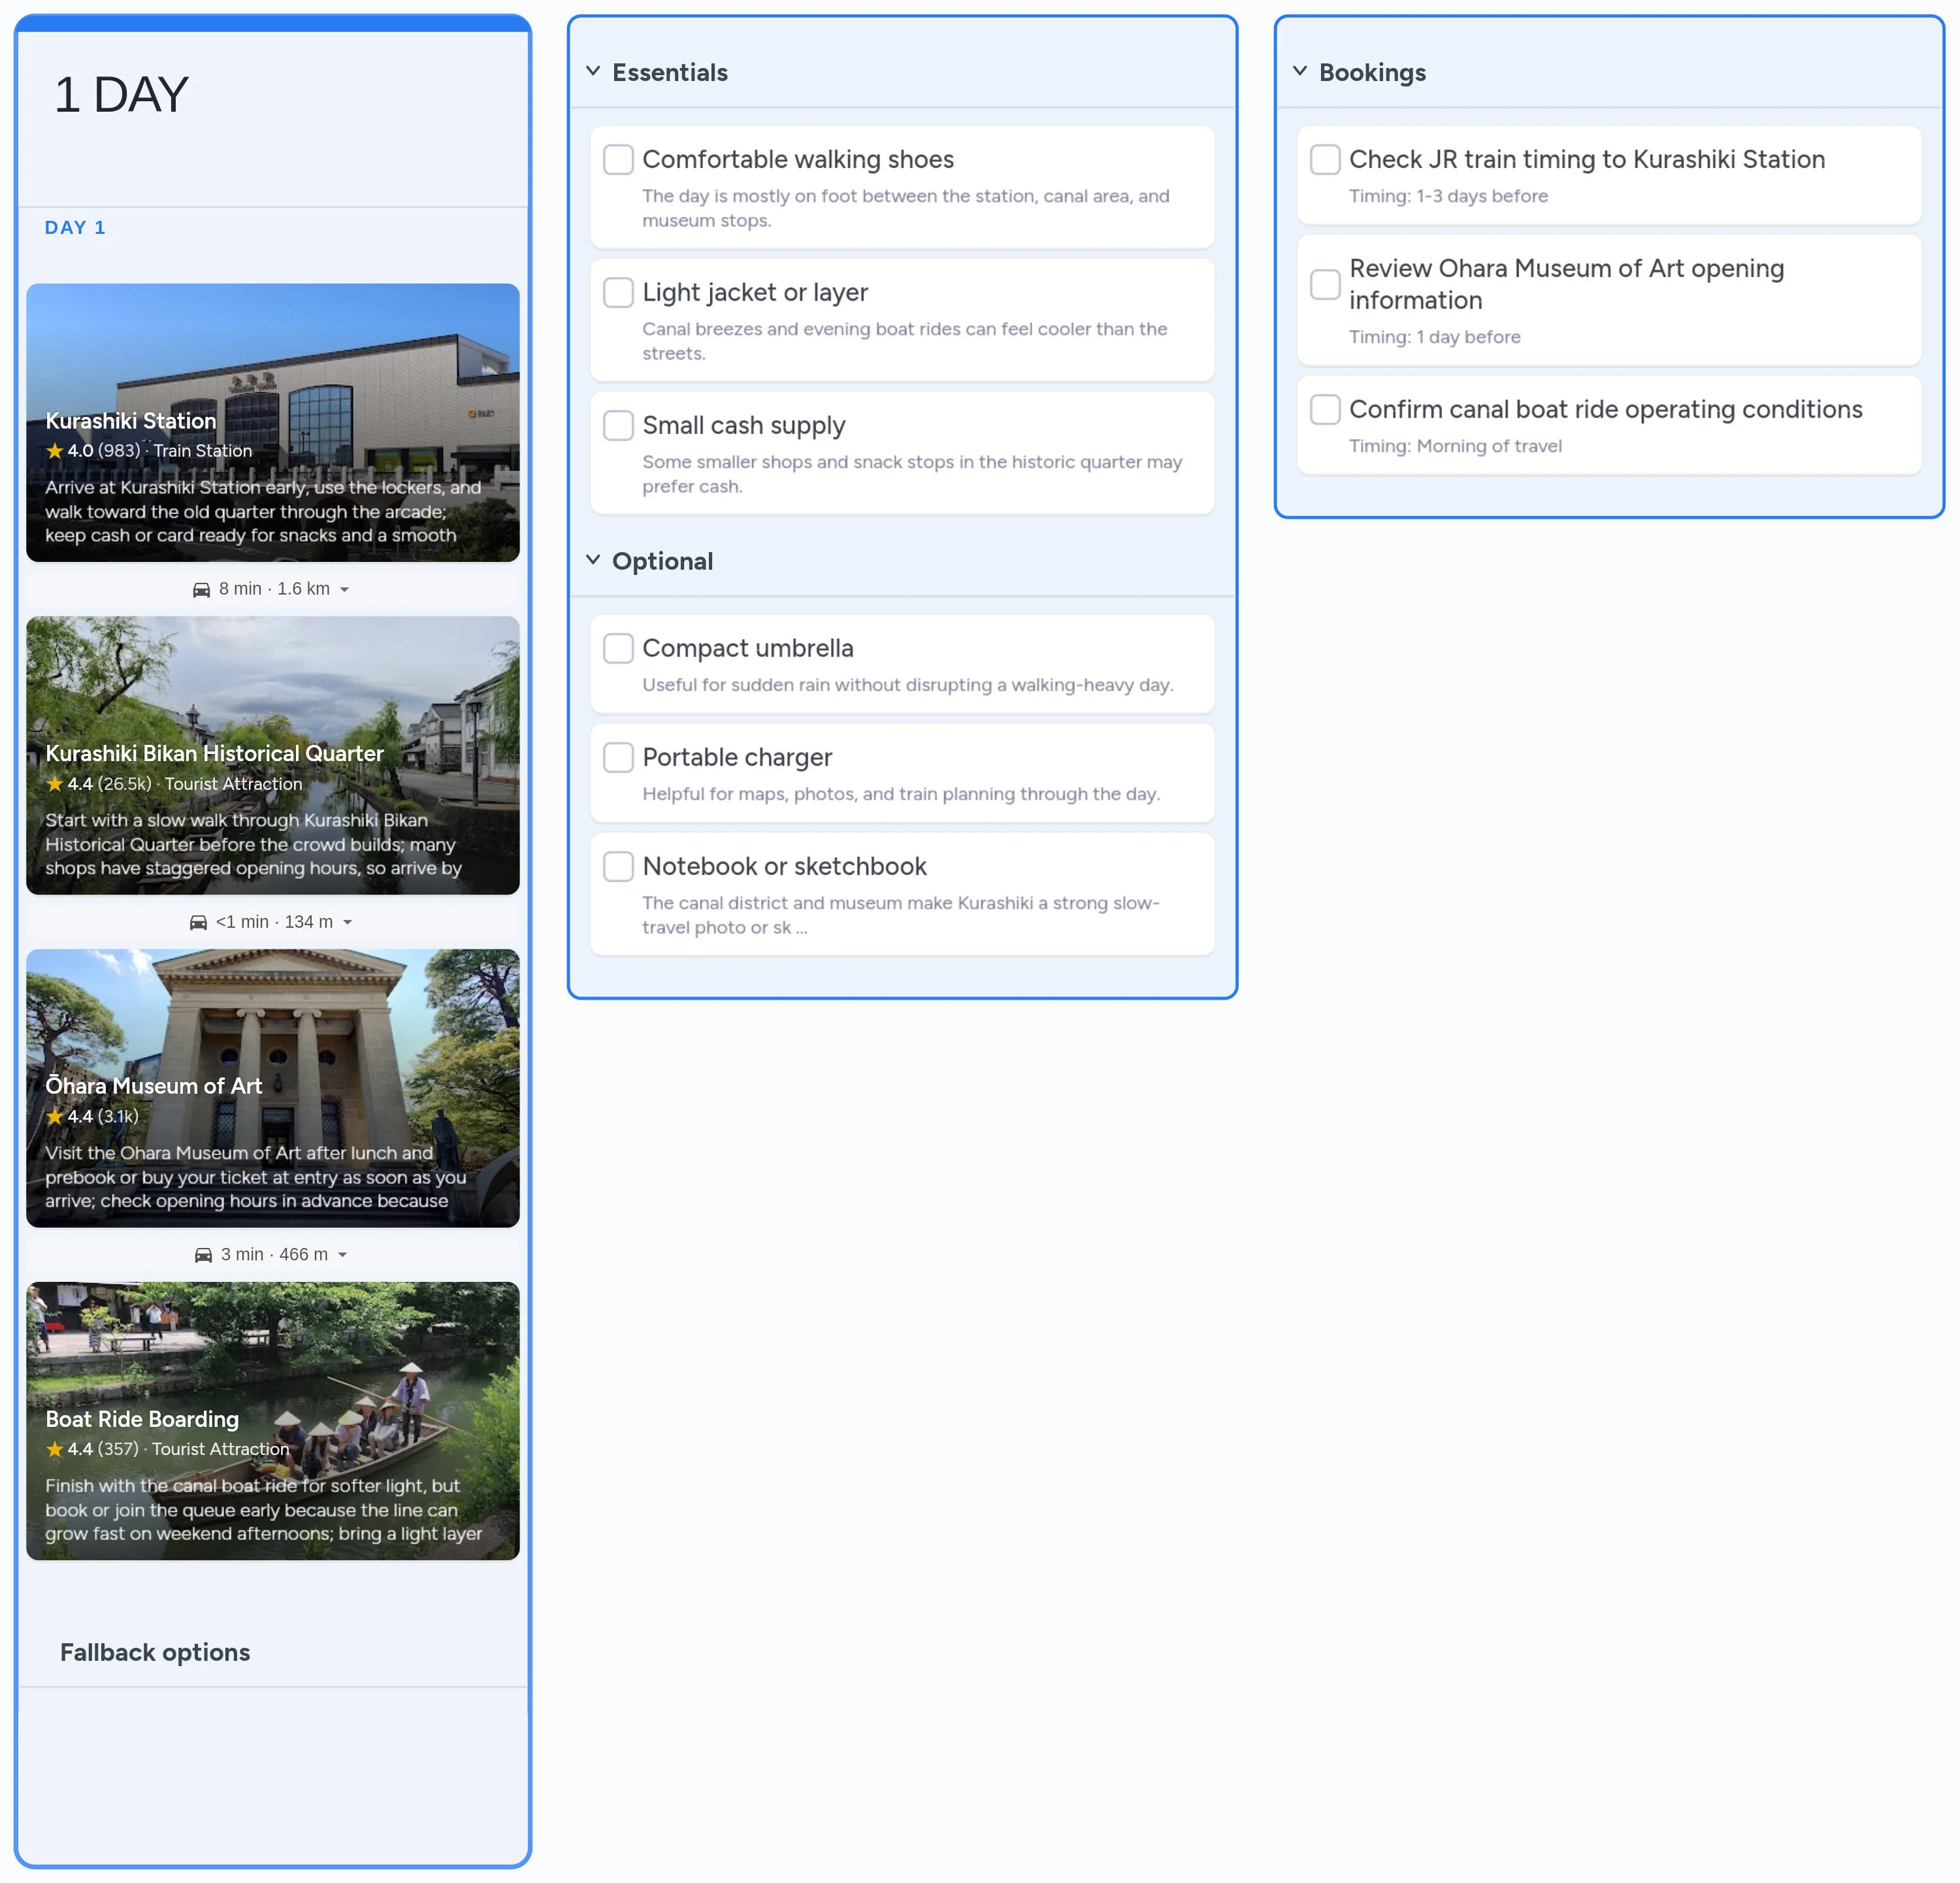Screen dimensions: 1960x1883
Task: Collapse the Essentials section chevron
Action: [593, 71]
